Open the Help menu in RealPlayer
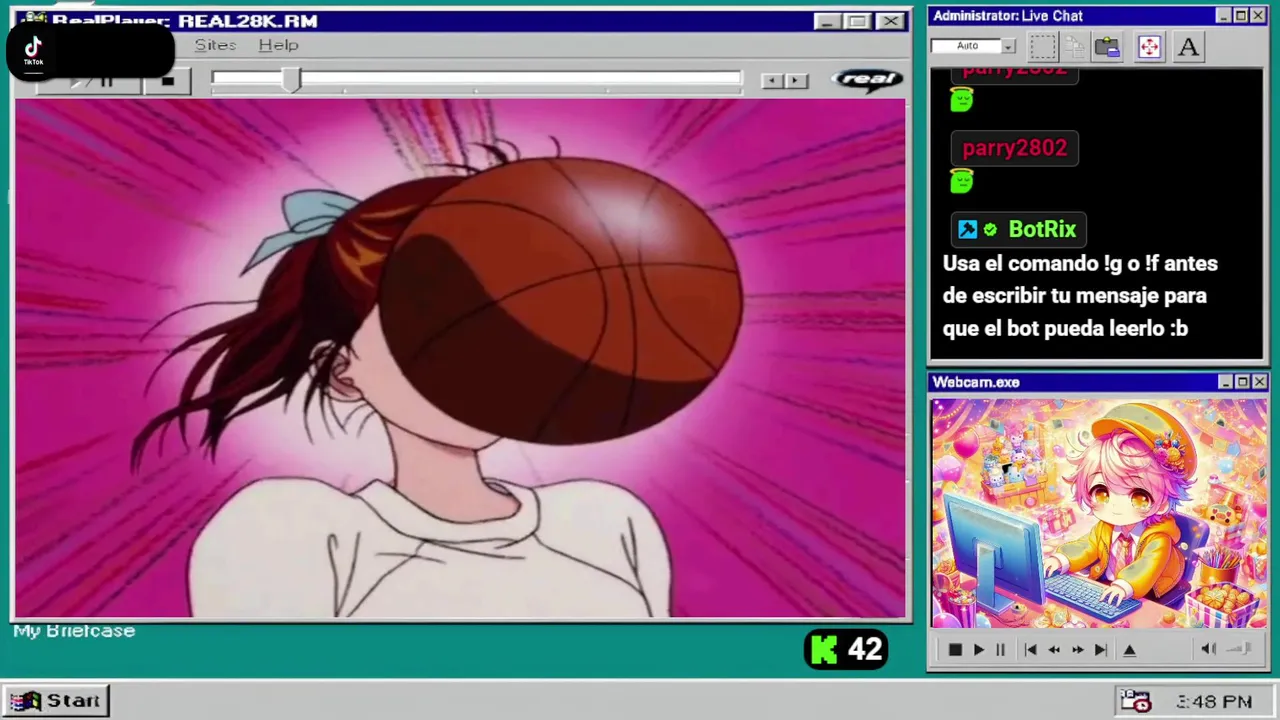The width and height of the screenshot is (1280, 720). [278, 45]
